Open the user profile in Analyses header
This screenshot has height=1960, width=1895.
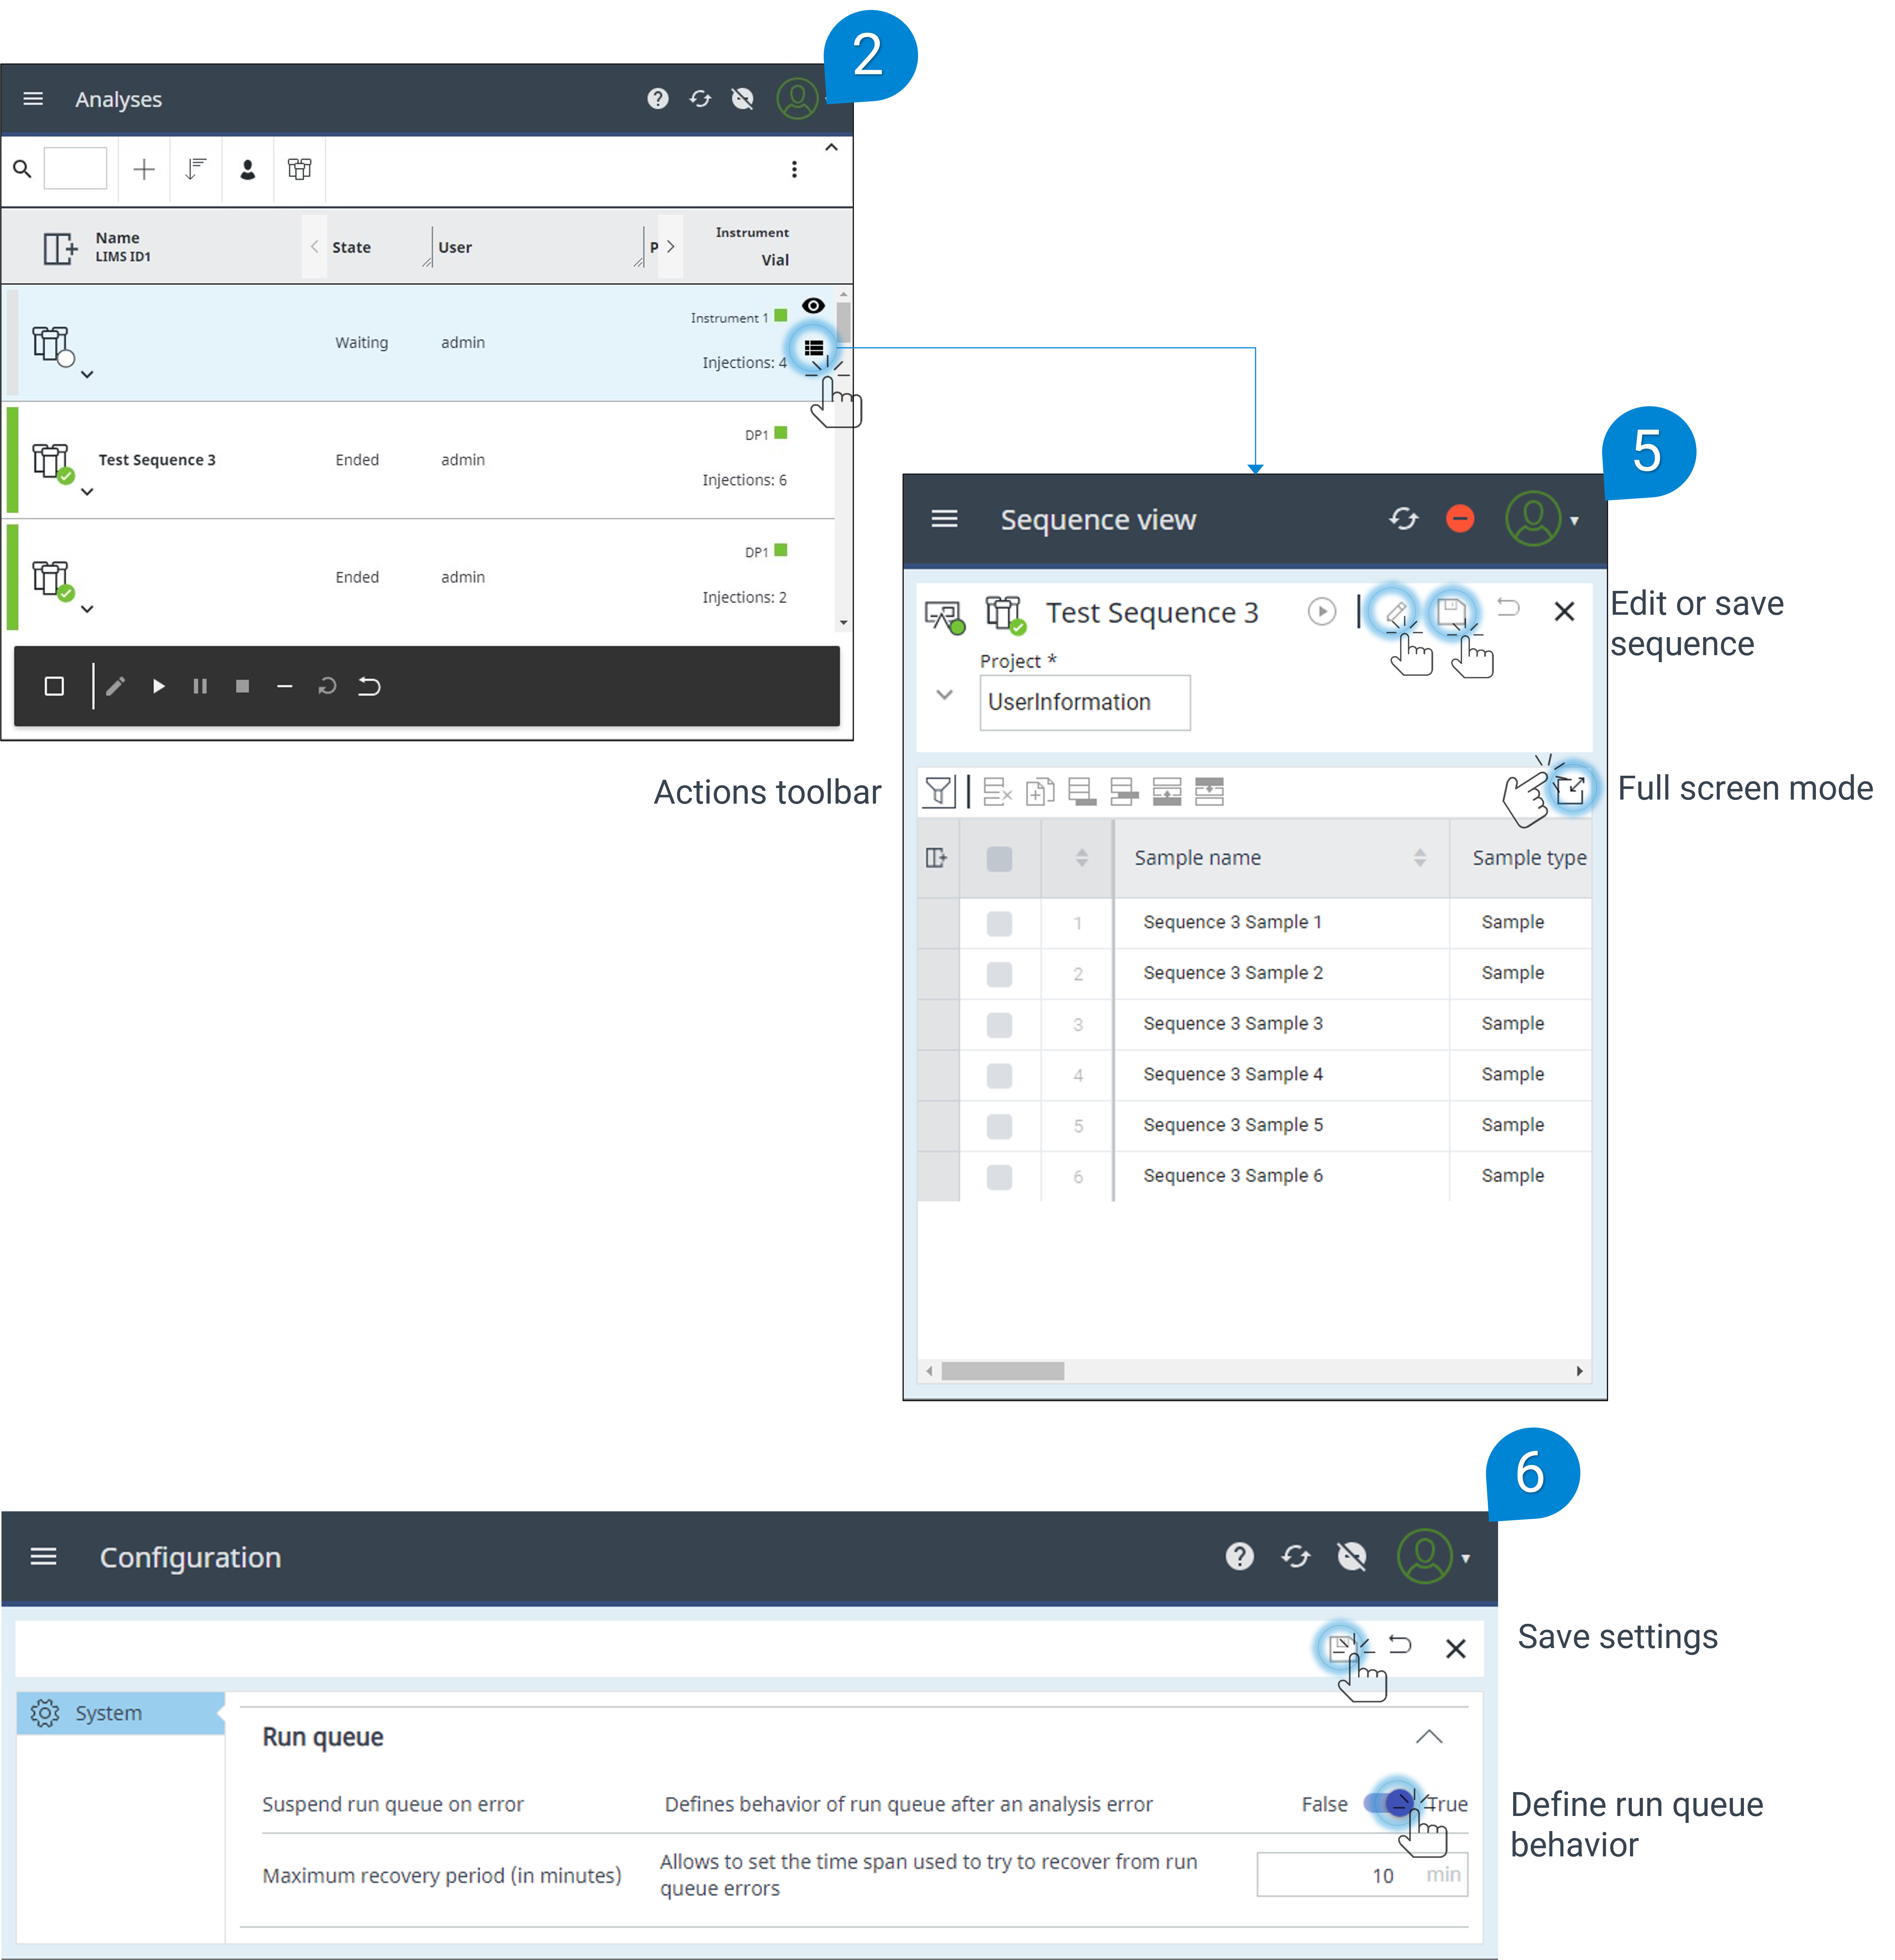tap(797, 99)
